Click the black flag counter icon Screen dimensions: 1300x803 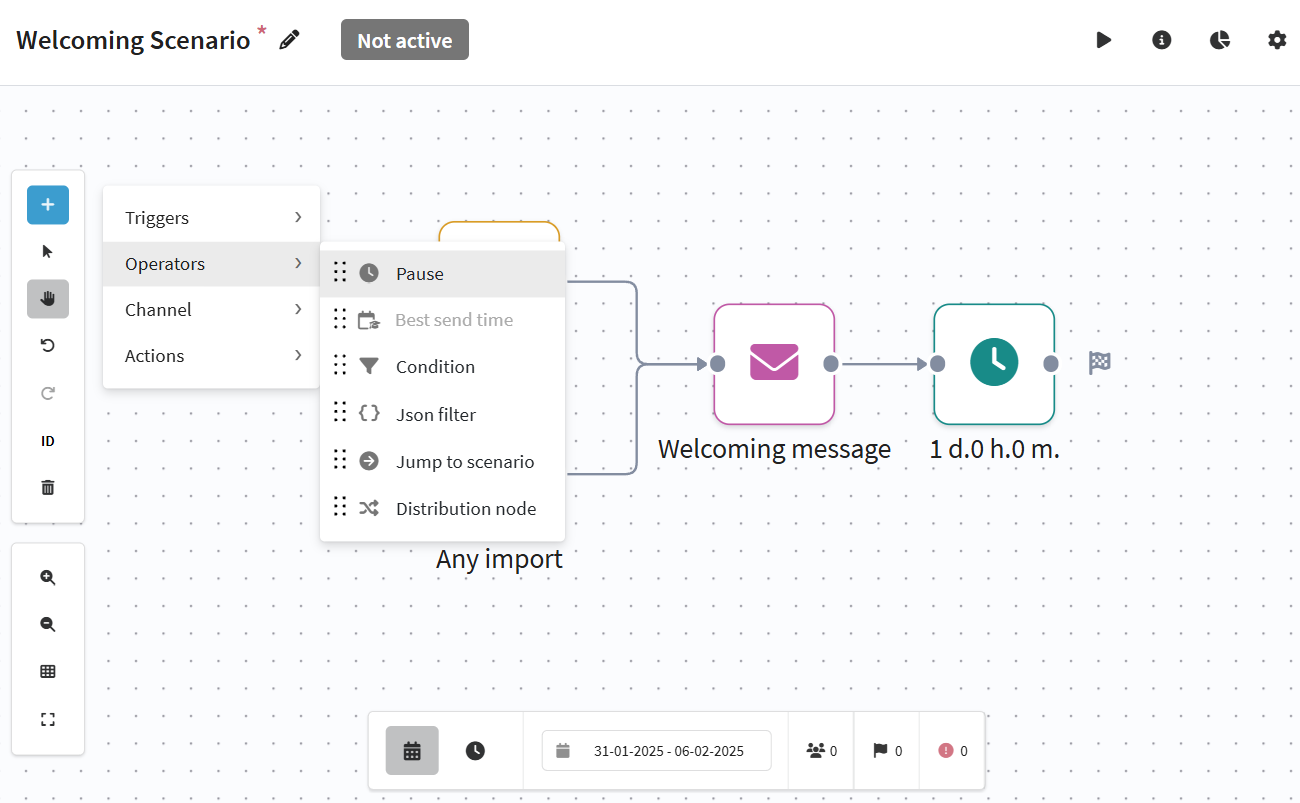coord(880,750)
